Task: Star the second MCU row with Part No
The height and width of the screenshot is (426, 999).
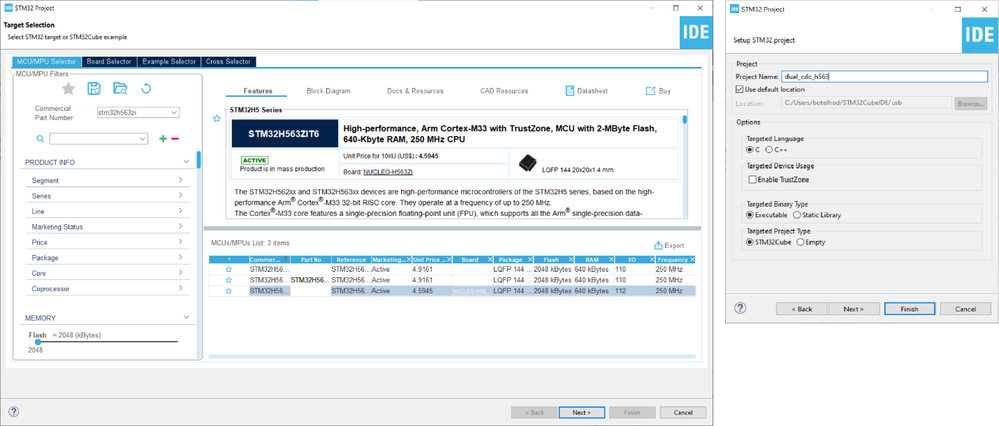Action: pos(228,280)
